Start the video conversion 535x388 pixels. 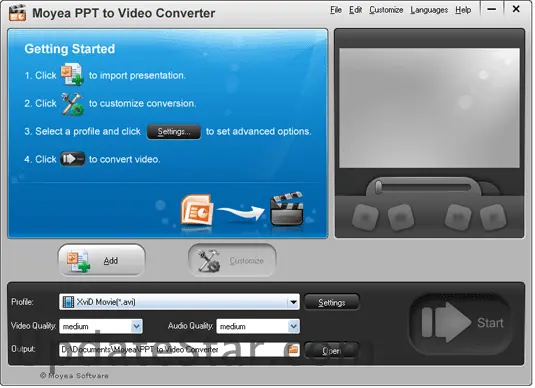pyautogui.click(x=461, y=323)
